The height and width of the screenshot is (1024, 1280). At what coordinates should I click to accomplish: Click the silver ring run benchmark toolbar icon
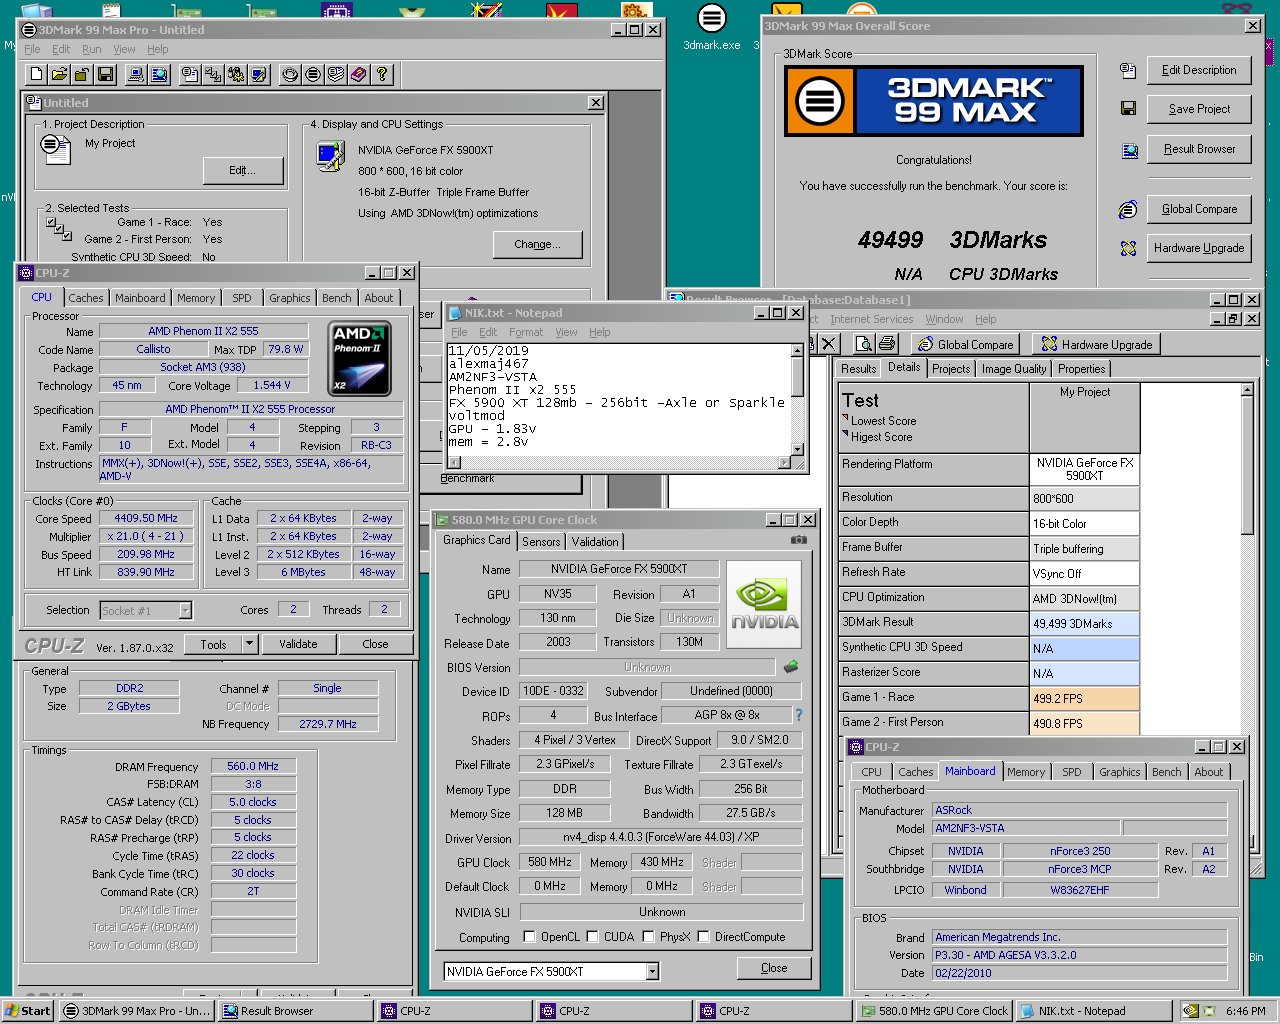[x=290, y=74]
